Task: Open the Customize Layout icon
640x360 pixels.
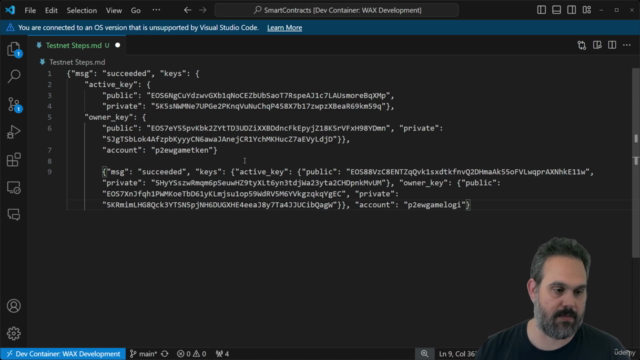Action: point(587,10)
